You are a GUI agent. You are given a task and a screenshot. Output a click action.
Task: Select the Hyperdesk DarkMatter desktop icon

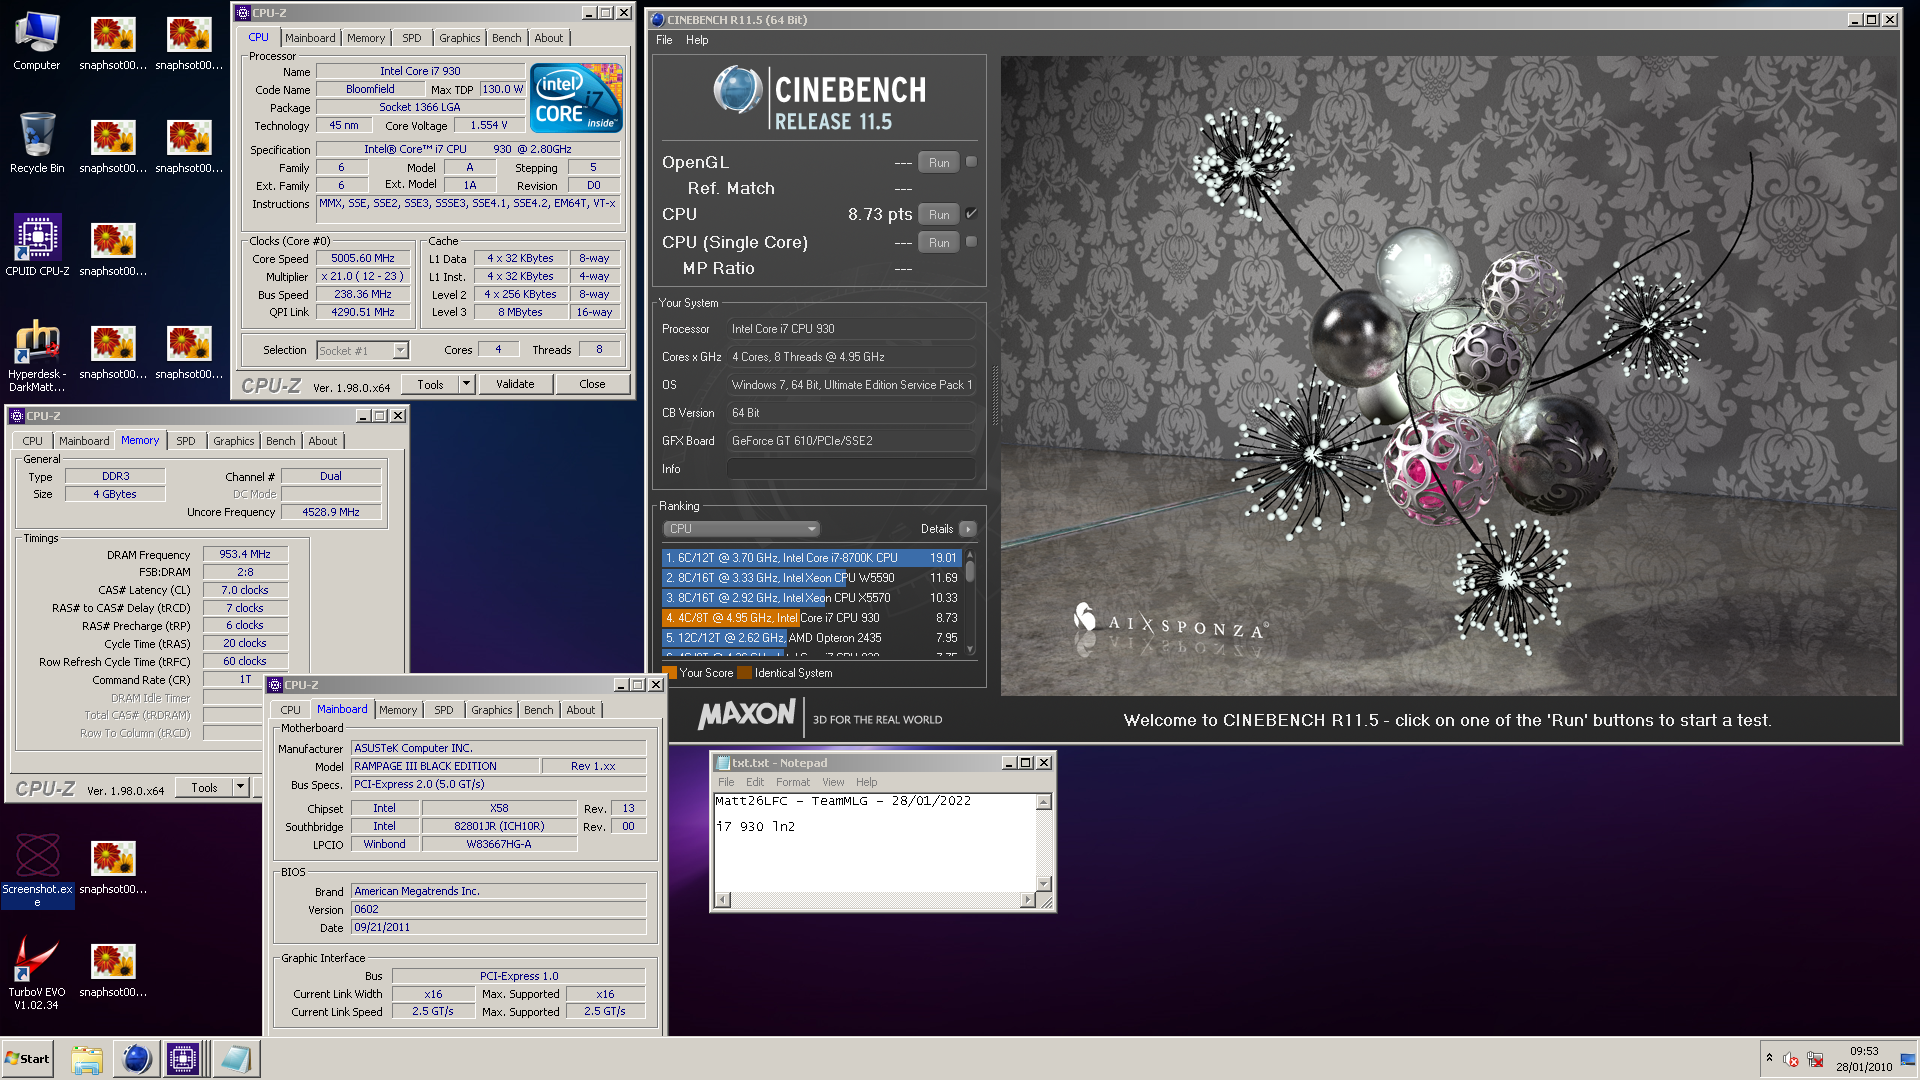(x=37, y=356)
